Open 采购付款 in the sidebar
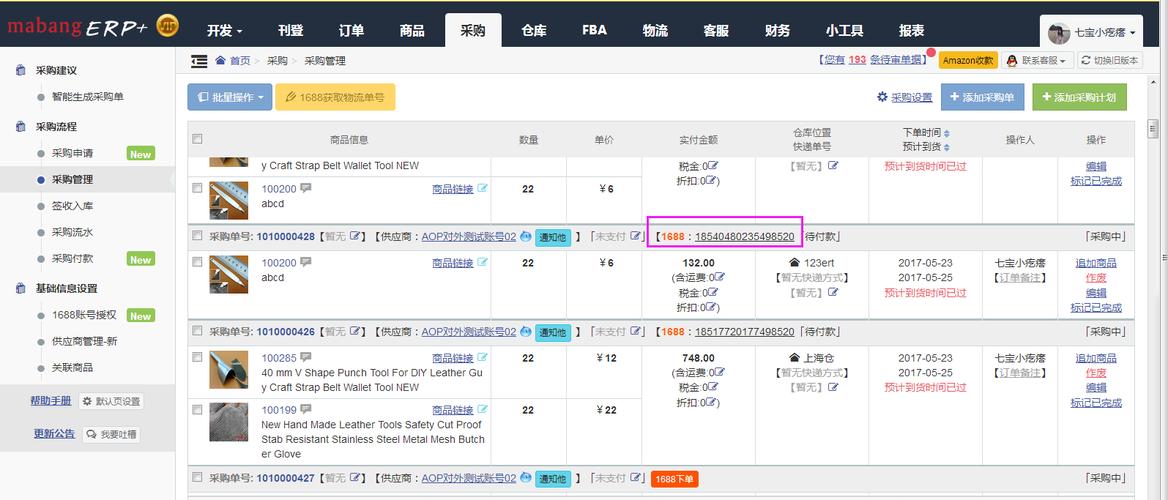 click(72, 258)
